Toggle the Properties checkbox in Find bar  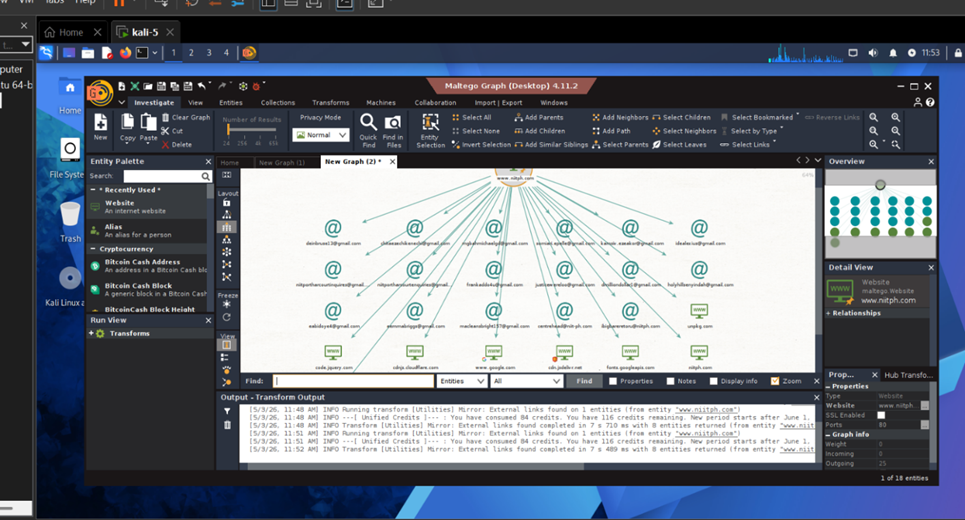(x=612, y=382)
